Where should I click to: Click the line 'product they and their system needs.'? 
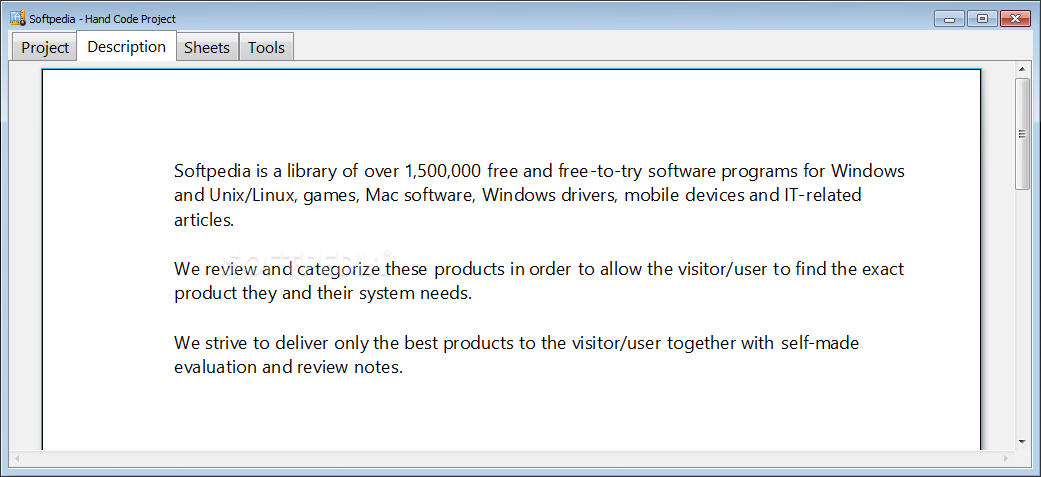[x=323, y=294]
